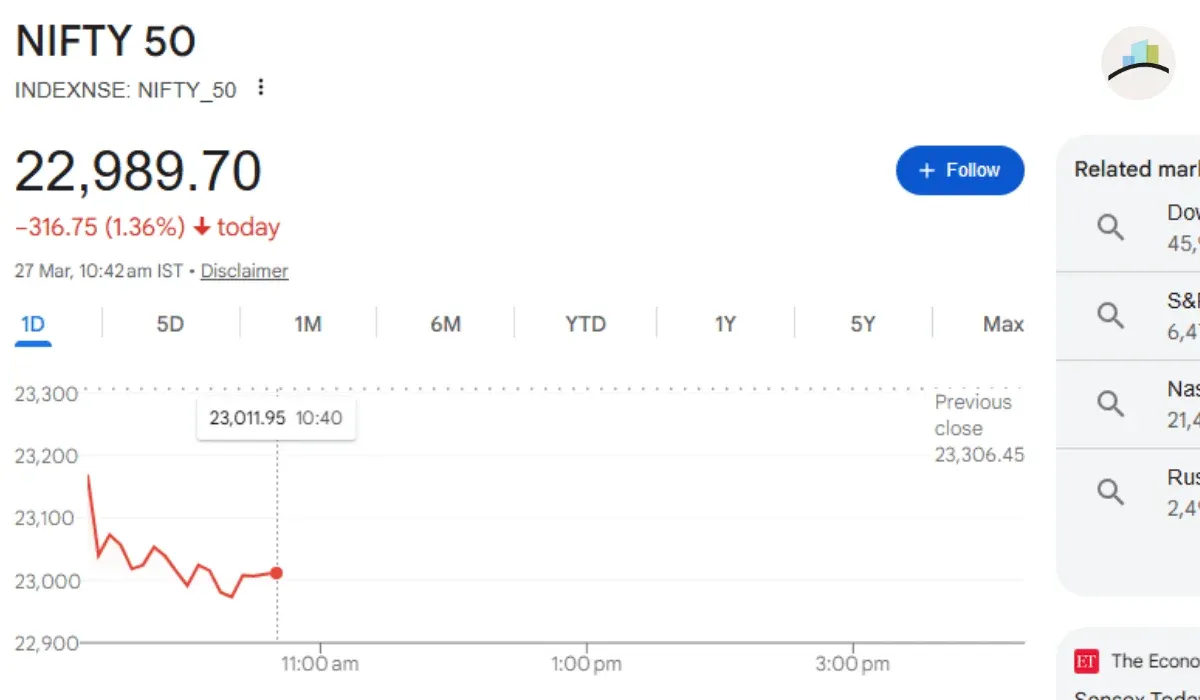Click the round building logo avatar

pos(1138,63)
